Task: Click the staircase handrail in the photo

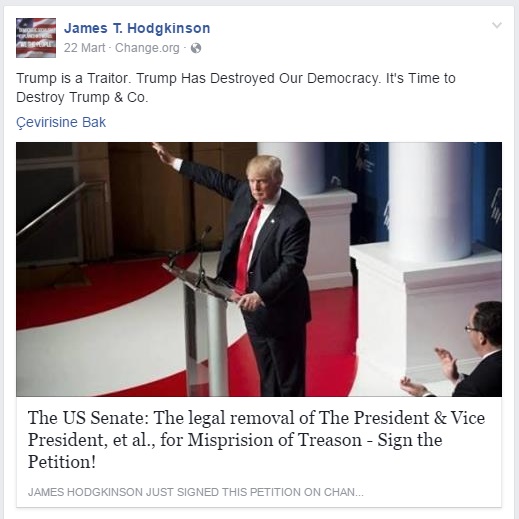Action: (50, 209)
